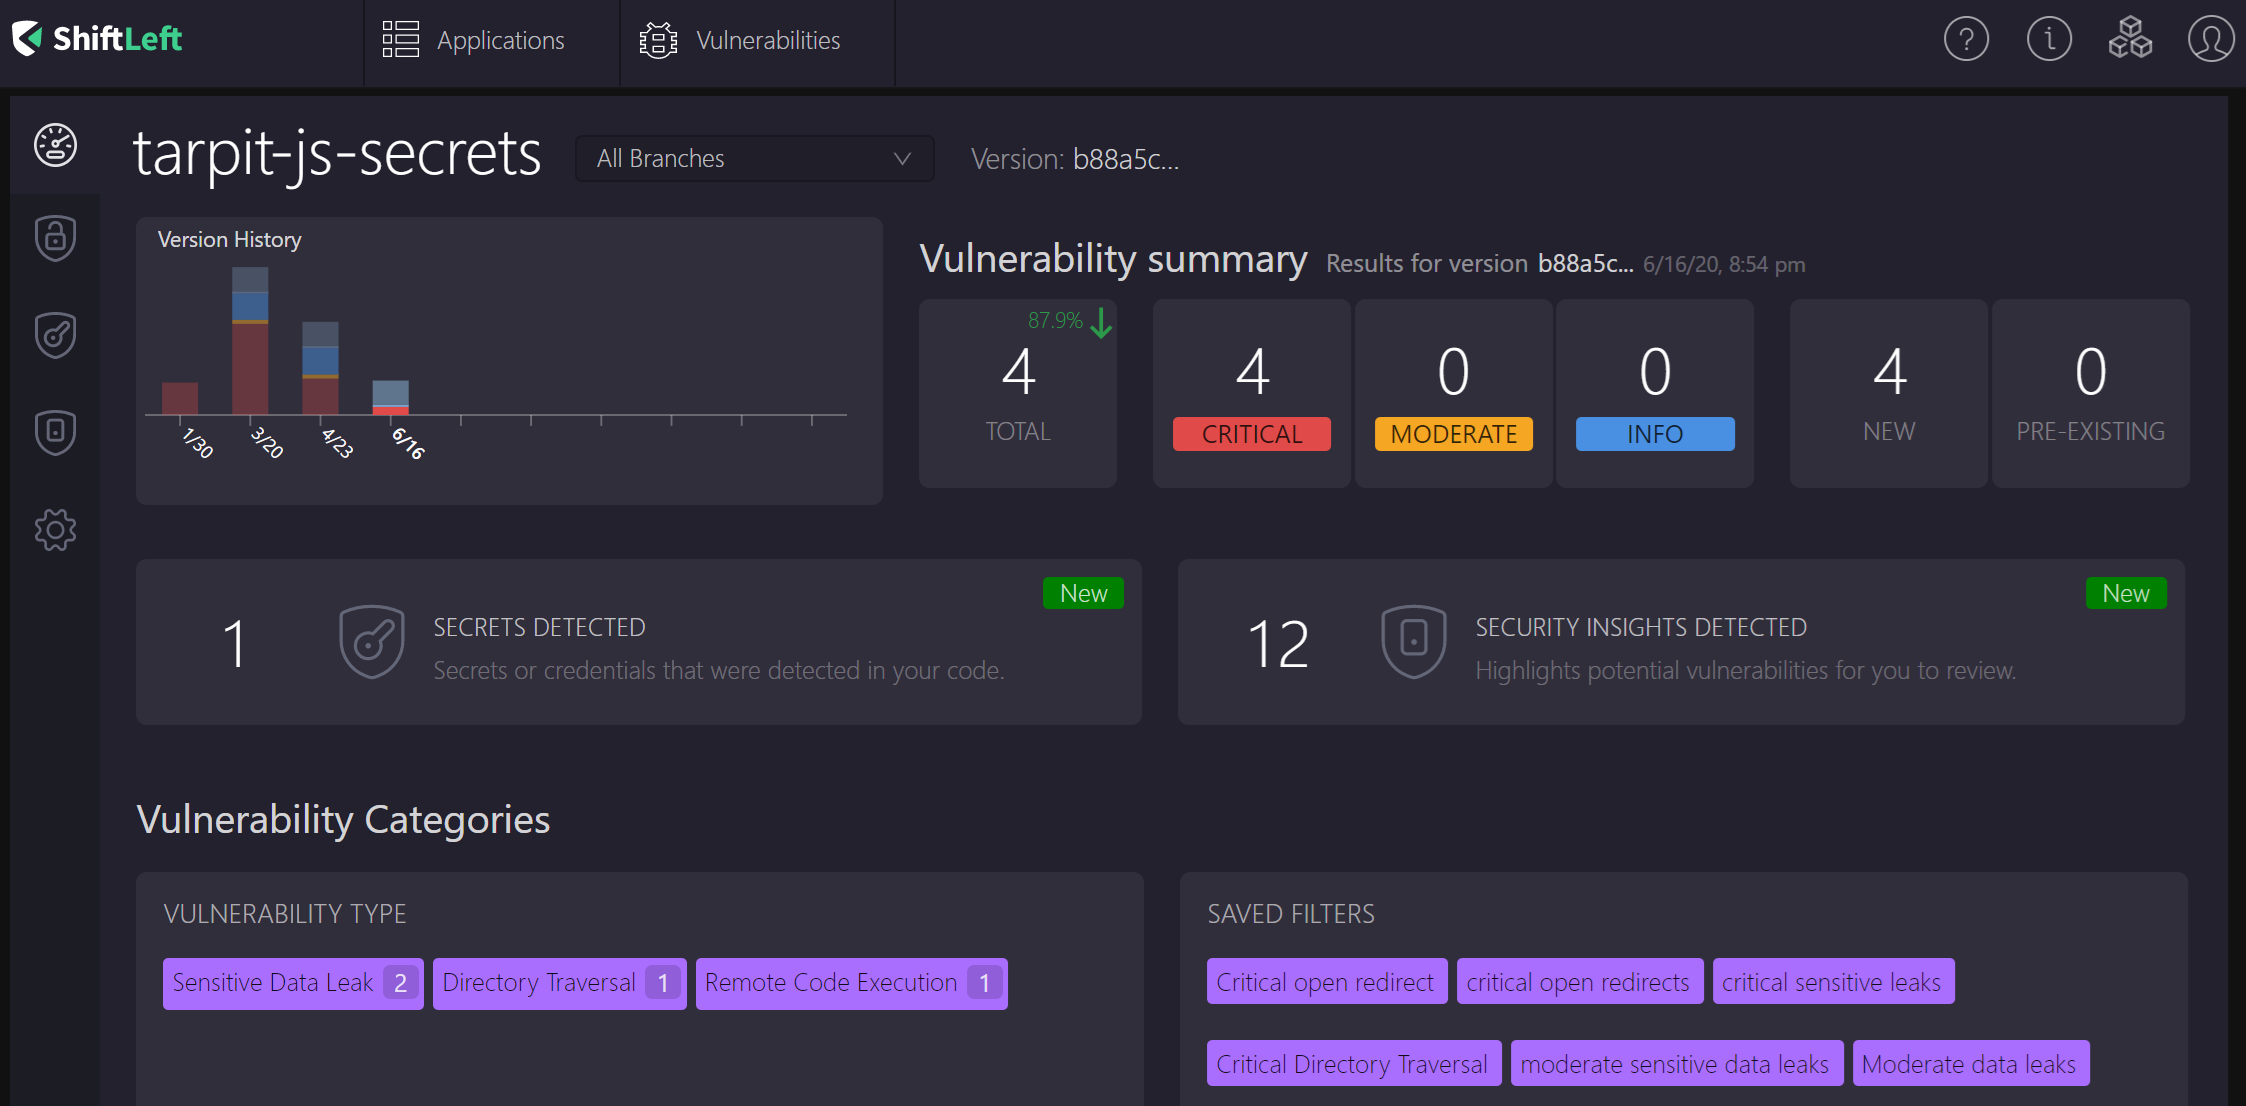Screen dimensions: 2246x1106
Task: Open the TOTAL vulnerabilities card
Action: (1018, 393)
